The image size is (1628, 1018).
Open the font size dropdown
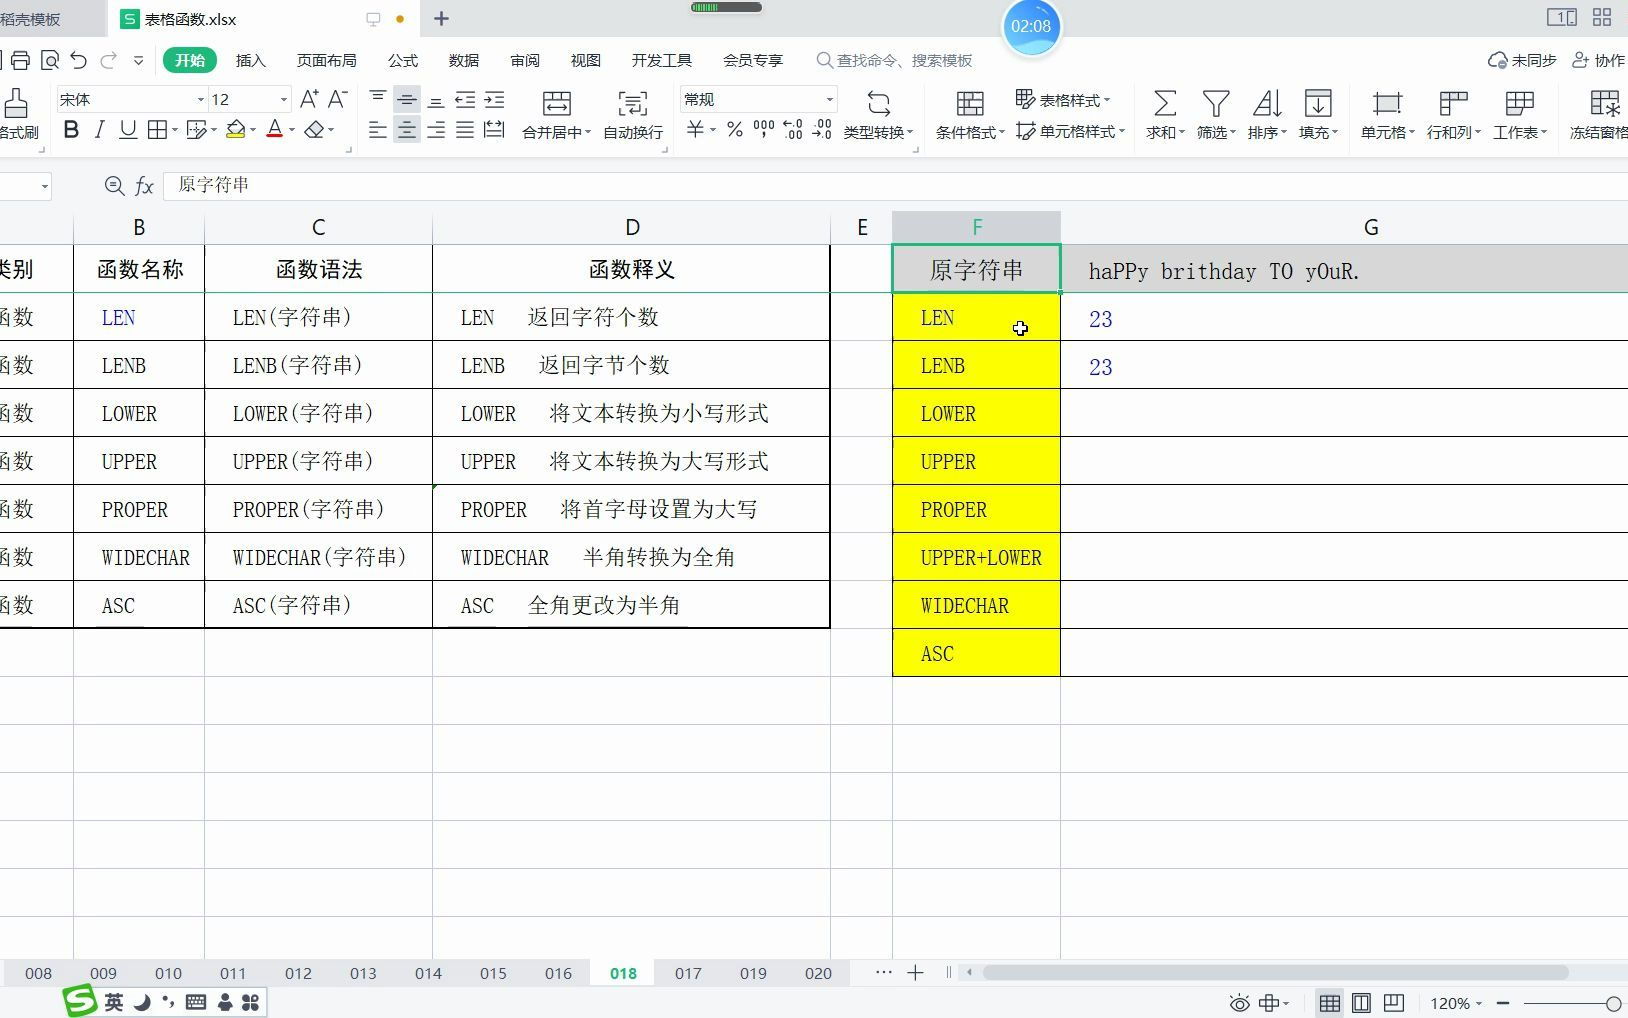[283, 100]
